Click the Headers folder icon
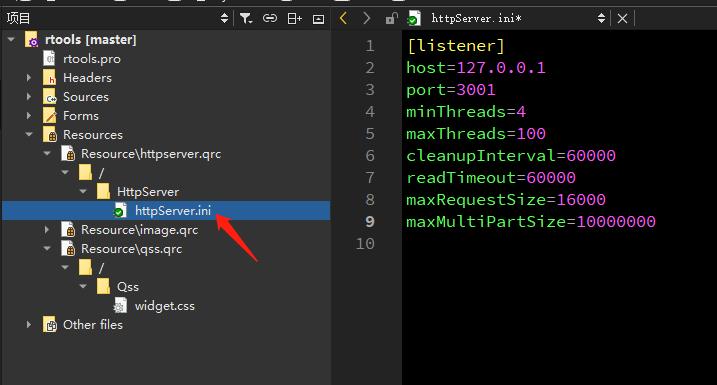Image resolution: width=717 pixels, height=385 pixels. click(49, 78)
